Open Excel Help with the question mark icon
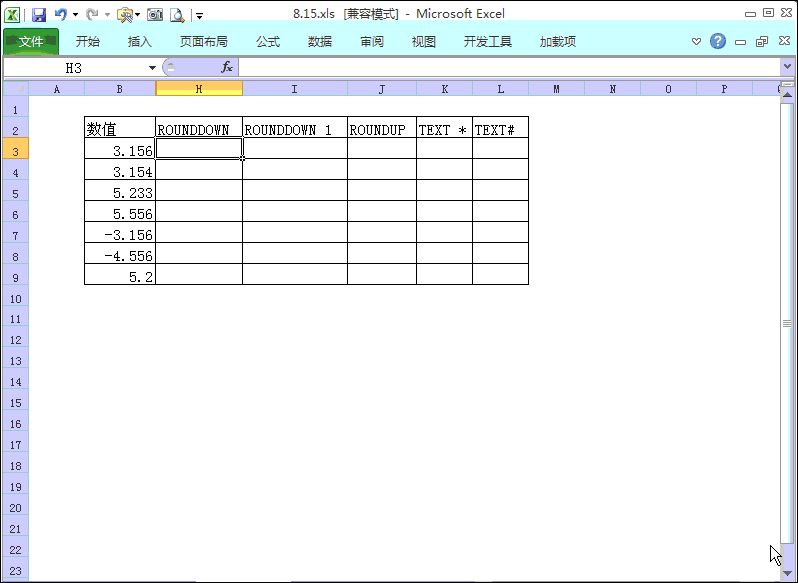This screenshot has width=798, height=583. (718, 41)
